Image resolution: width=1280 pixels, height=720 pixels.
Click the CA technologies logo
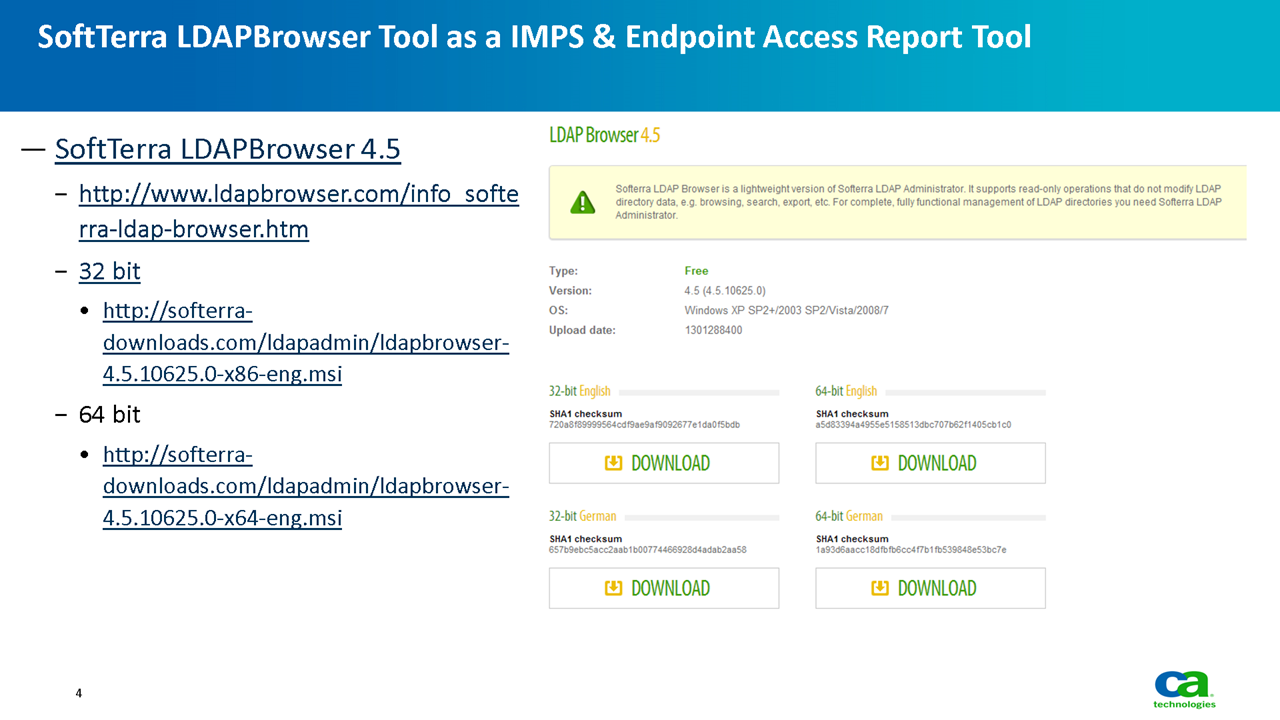point(1185,689)
